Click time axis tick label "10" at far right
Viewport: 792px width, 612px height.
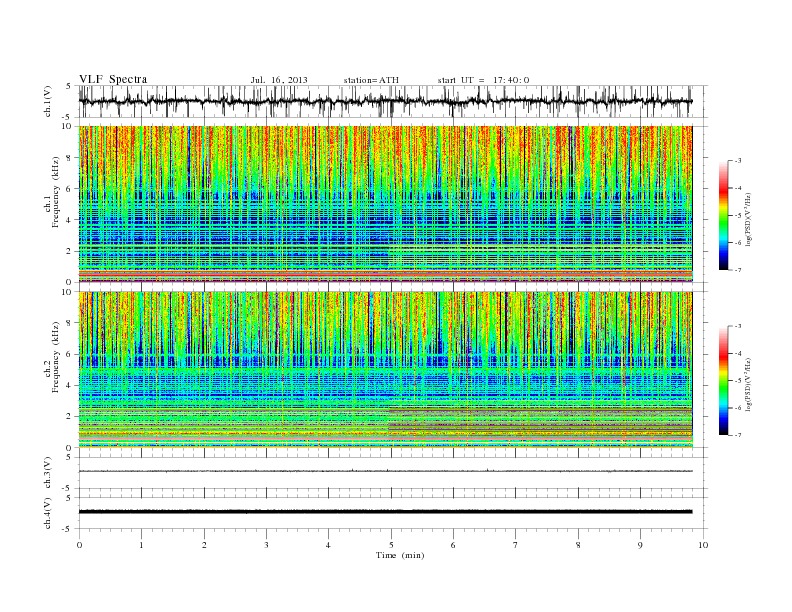tap(703, 545)
